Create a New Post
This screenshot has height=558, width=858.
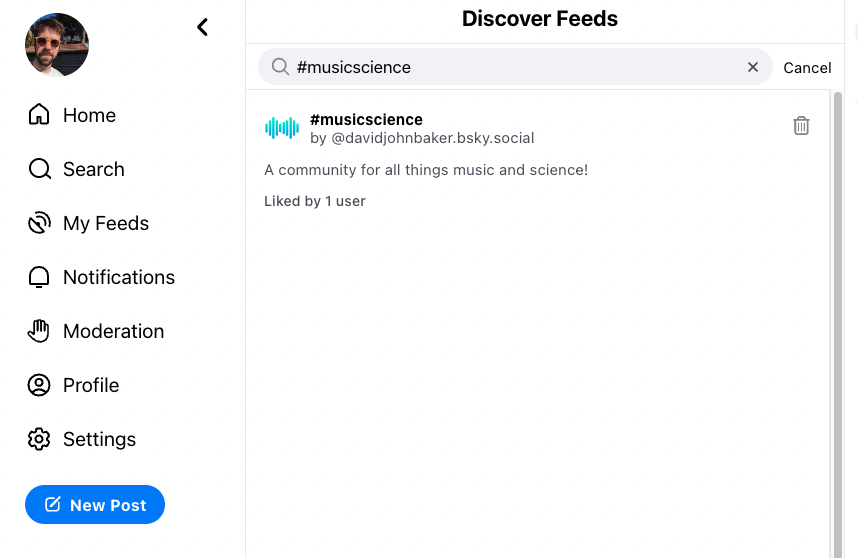click(x=95, y=504)
